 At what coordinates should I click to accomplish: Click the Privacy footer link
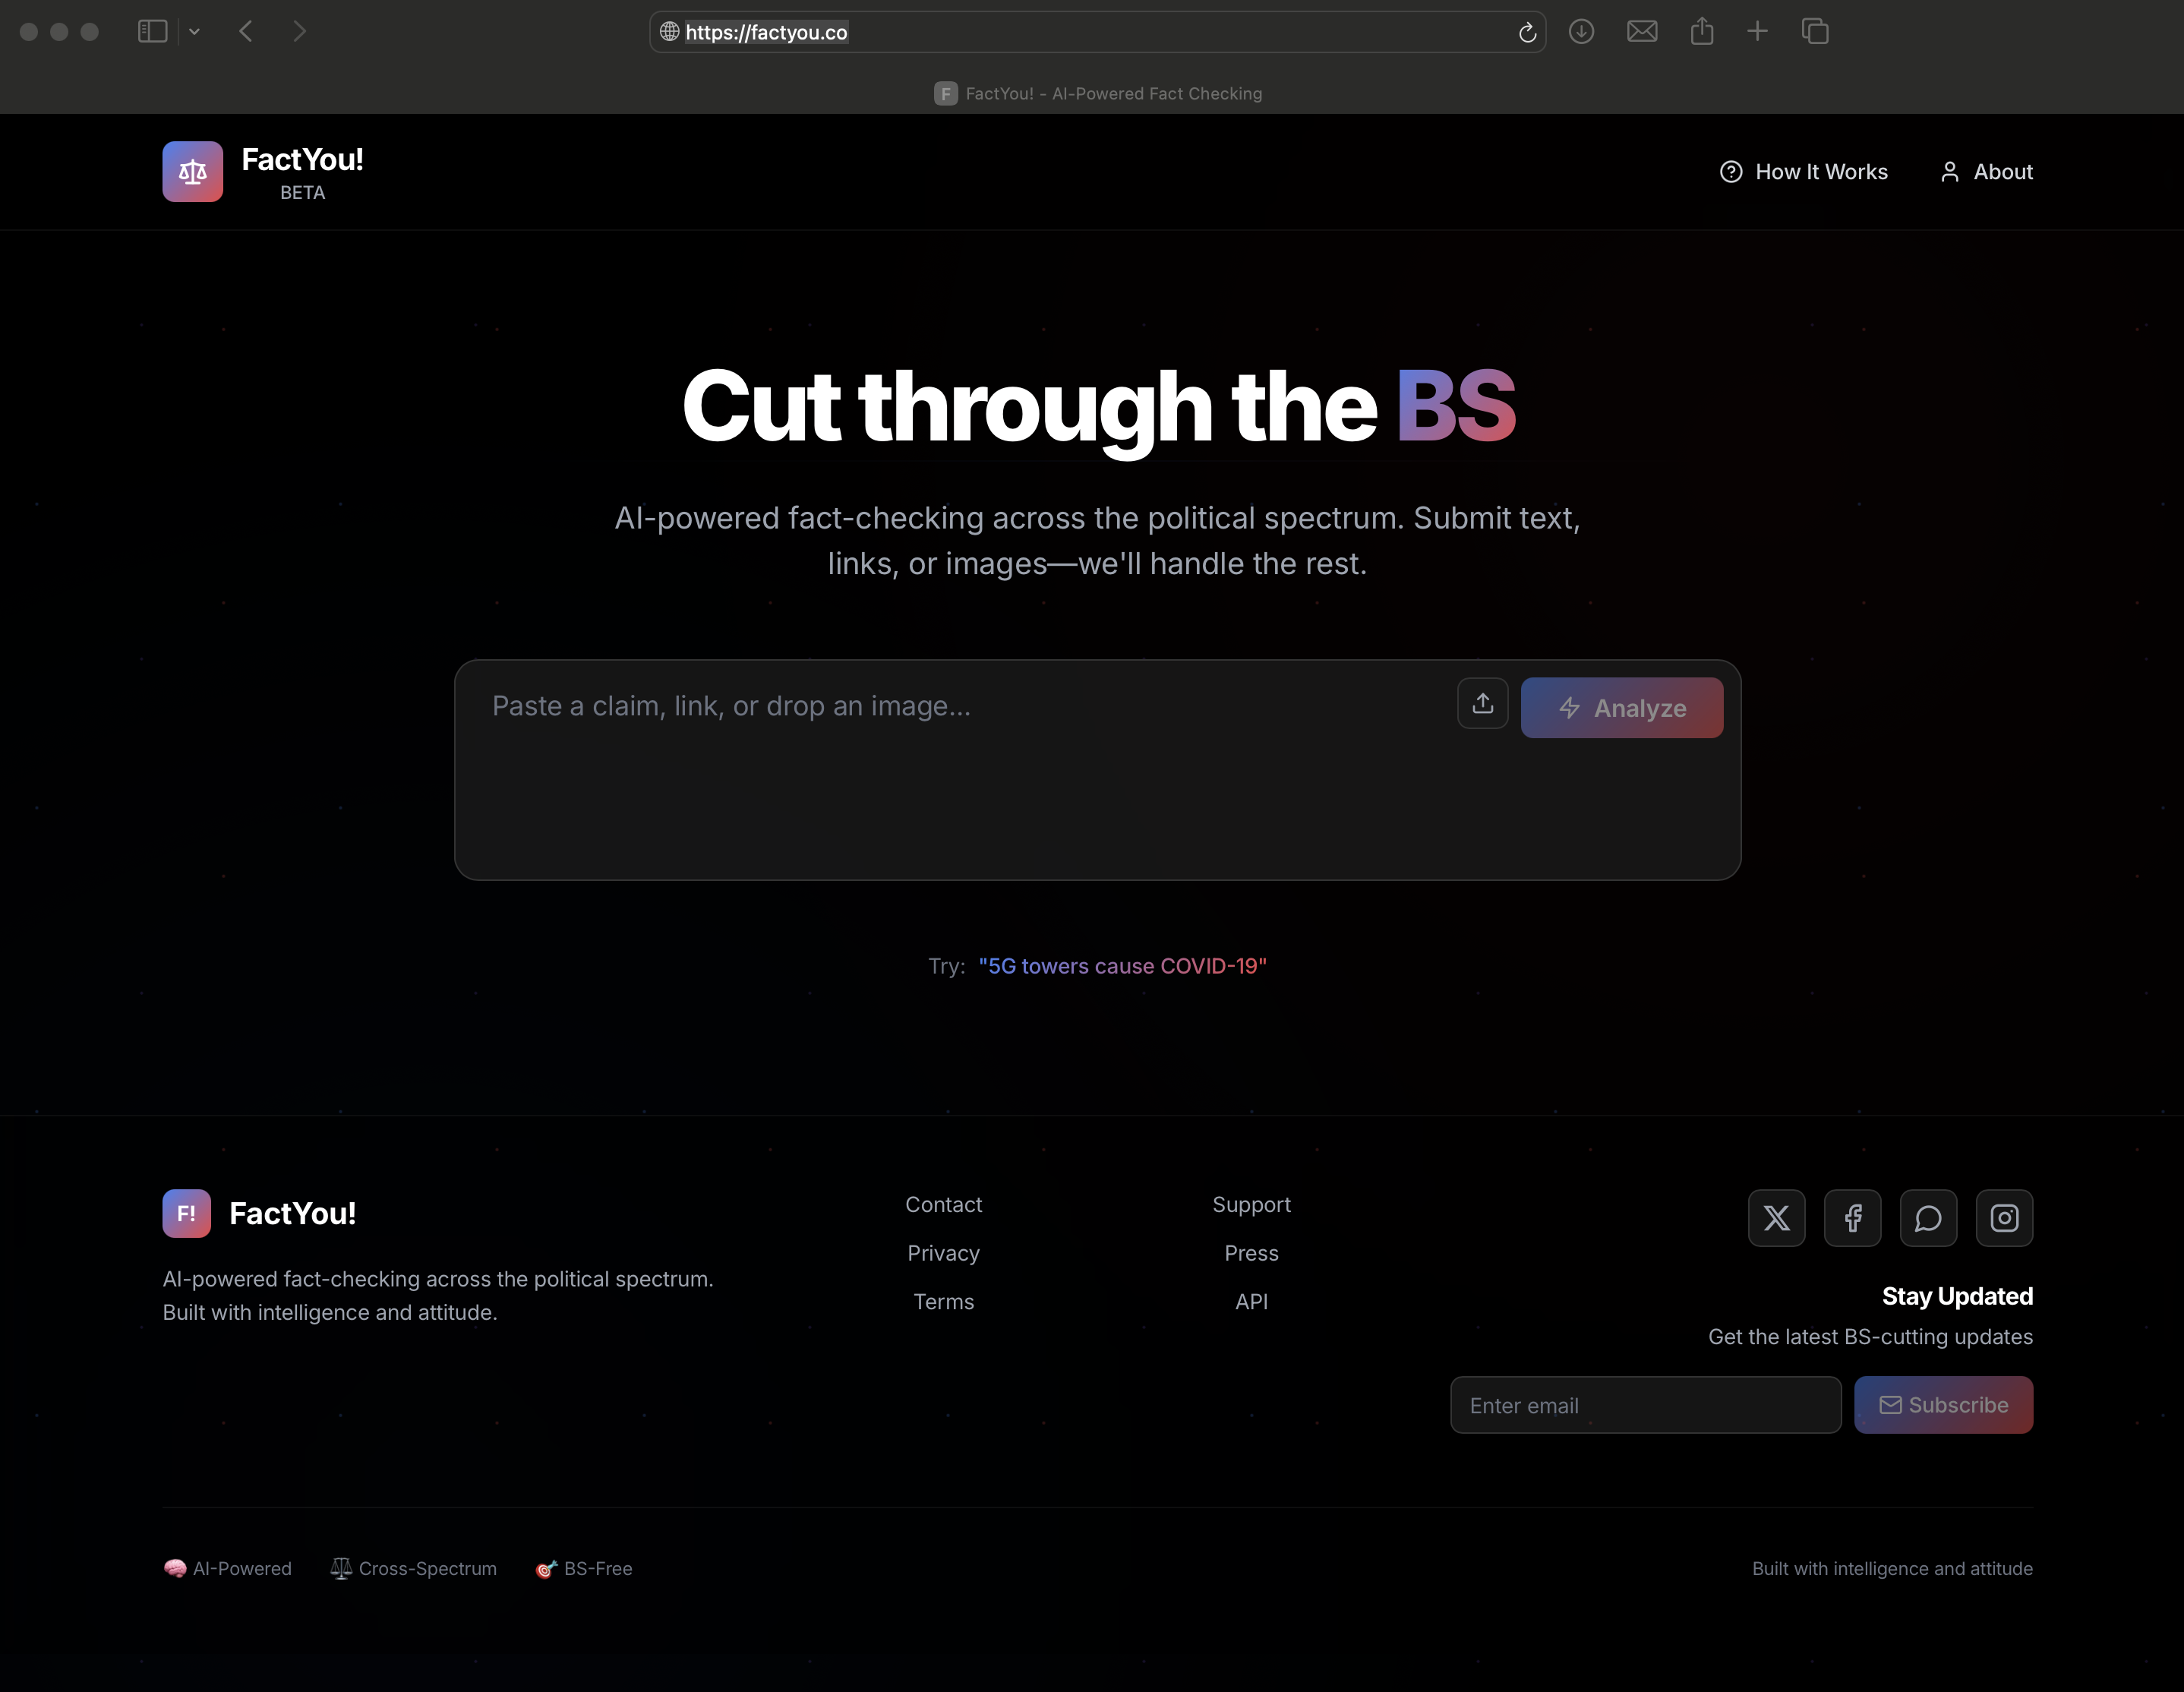tap(943, 1253)
